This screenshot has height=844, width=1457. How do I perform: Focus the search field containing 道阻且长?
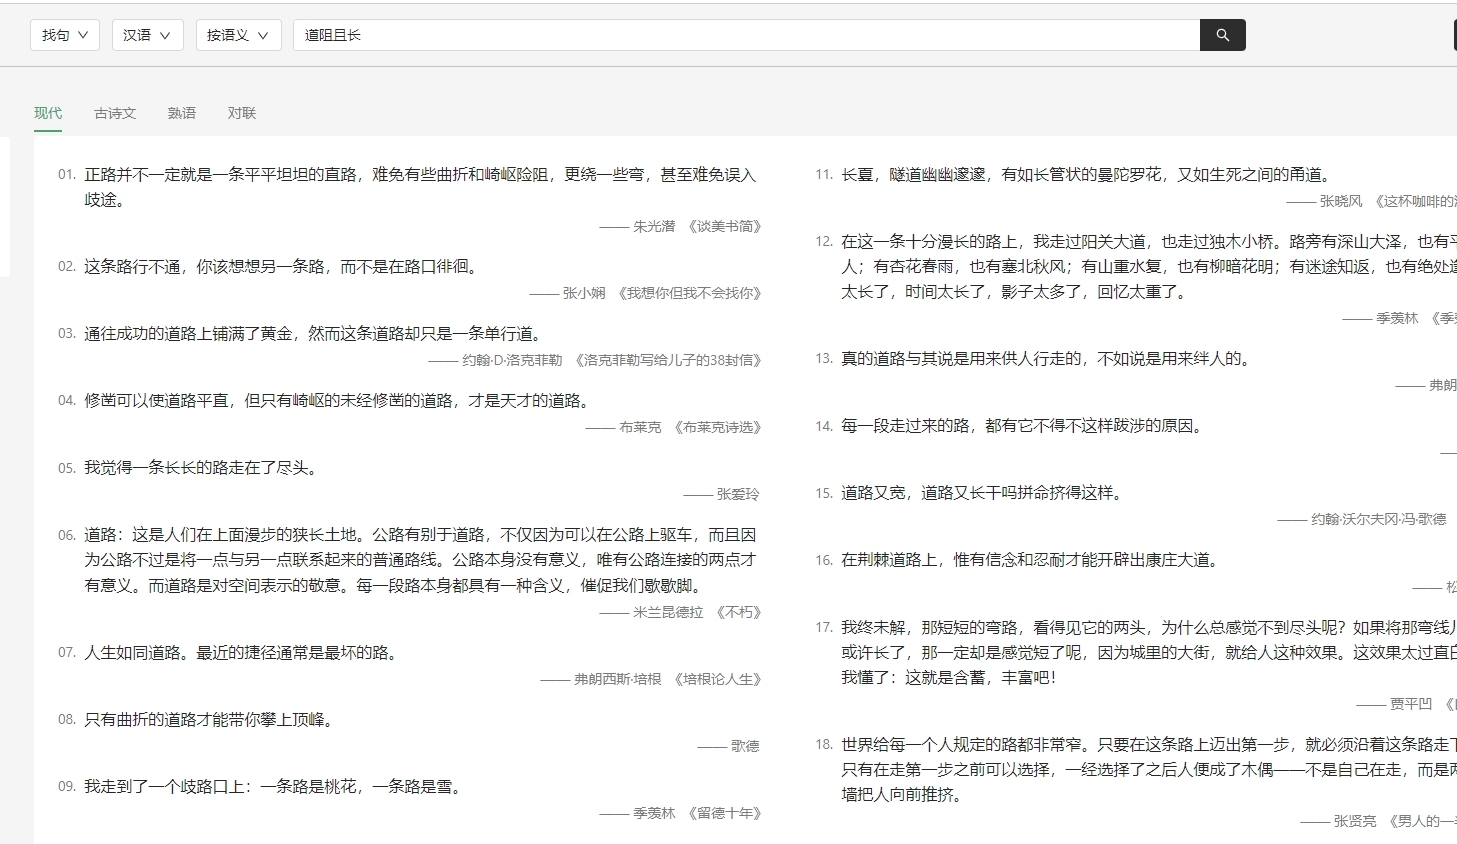click(746, 35)
